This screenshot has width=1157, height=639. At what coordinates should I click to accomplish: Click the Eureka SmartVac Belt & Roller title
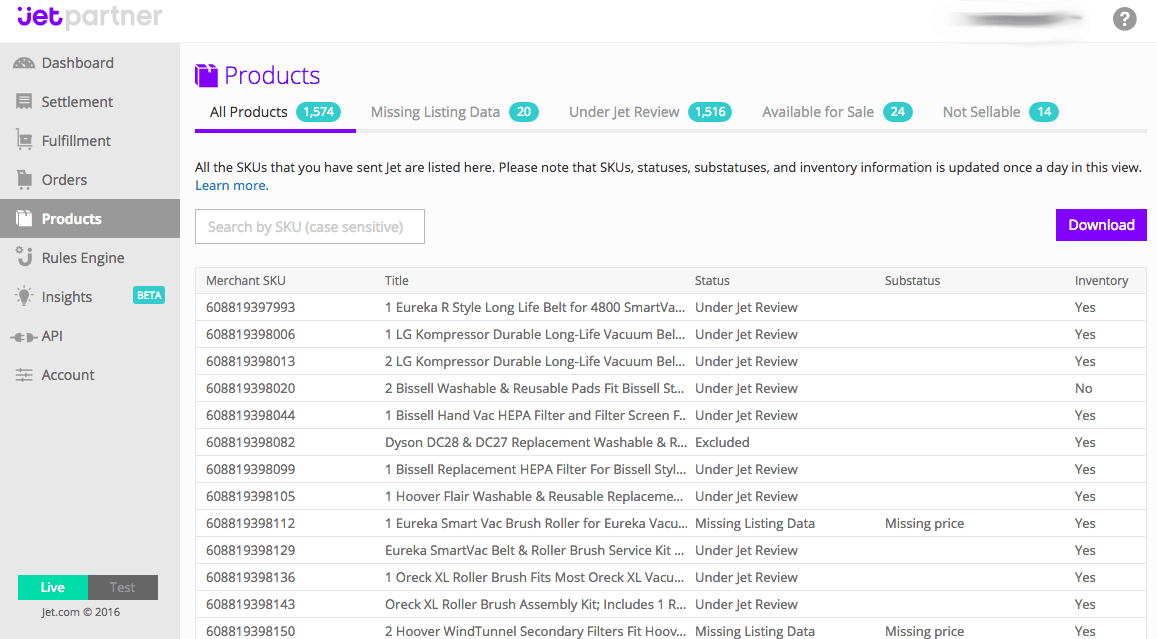tap(535, 550)
